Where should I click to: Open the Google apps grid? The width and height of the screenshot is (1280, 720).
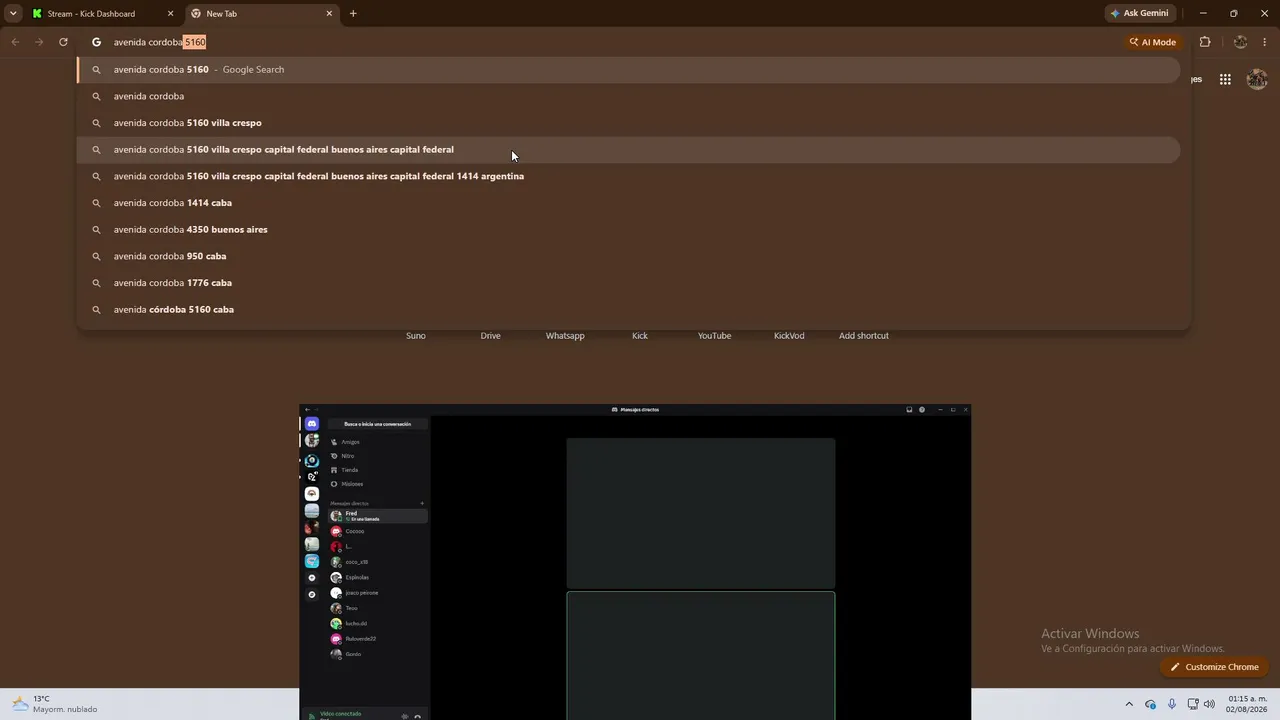click(1225, 79)
